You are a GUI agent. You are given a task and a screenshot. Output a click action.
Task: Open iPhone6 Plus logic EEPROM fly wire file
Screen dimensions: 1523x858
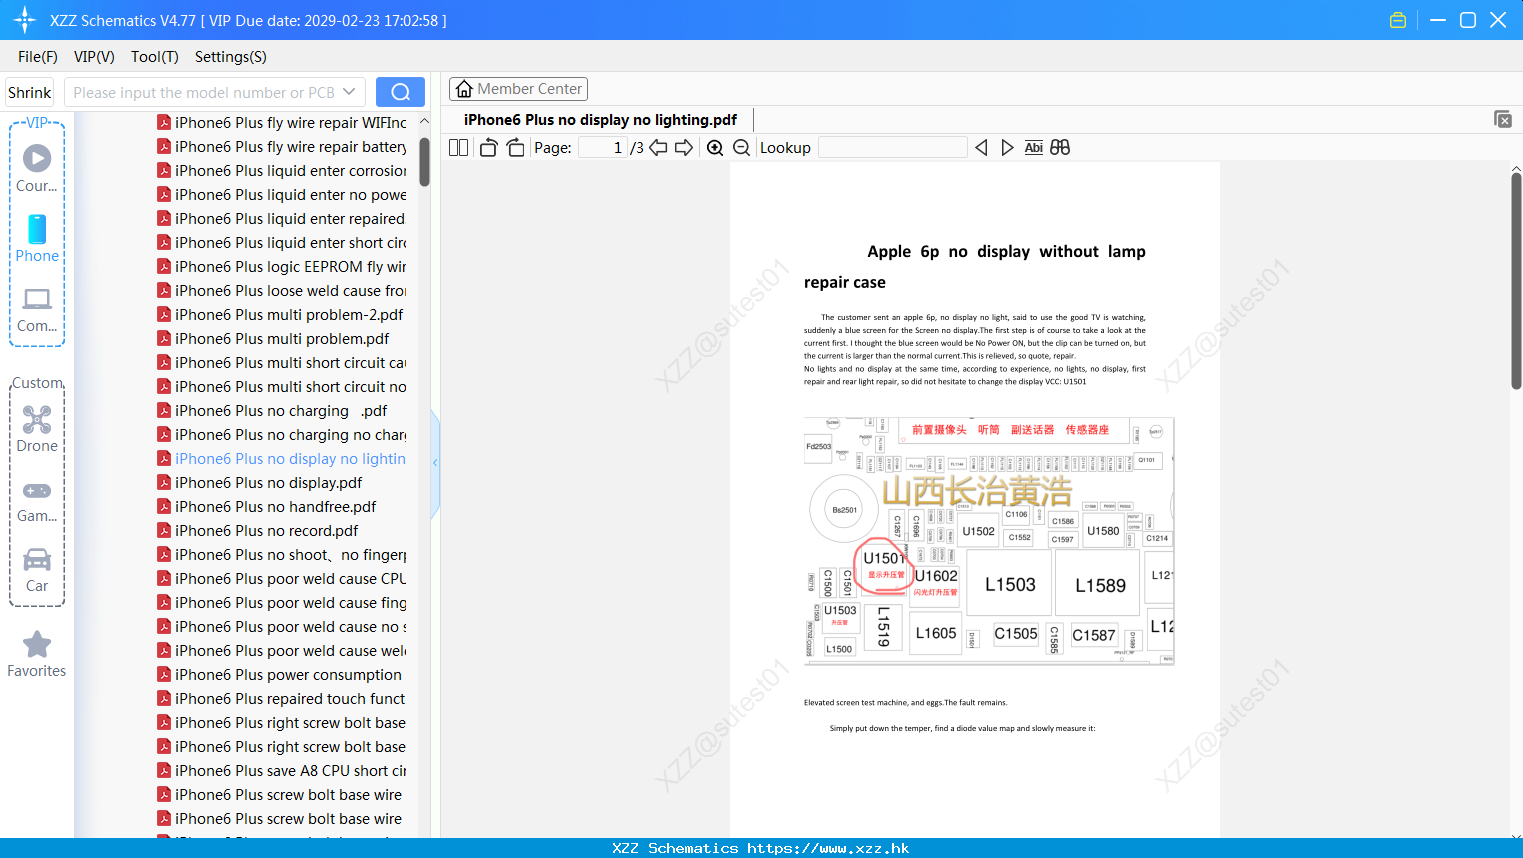coord(282,267)
